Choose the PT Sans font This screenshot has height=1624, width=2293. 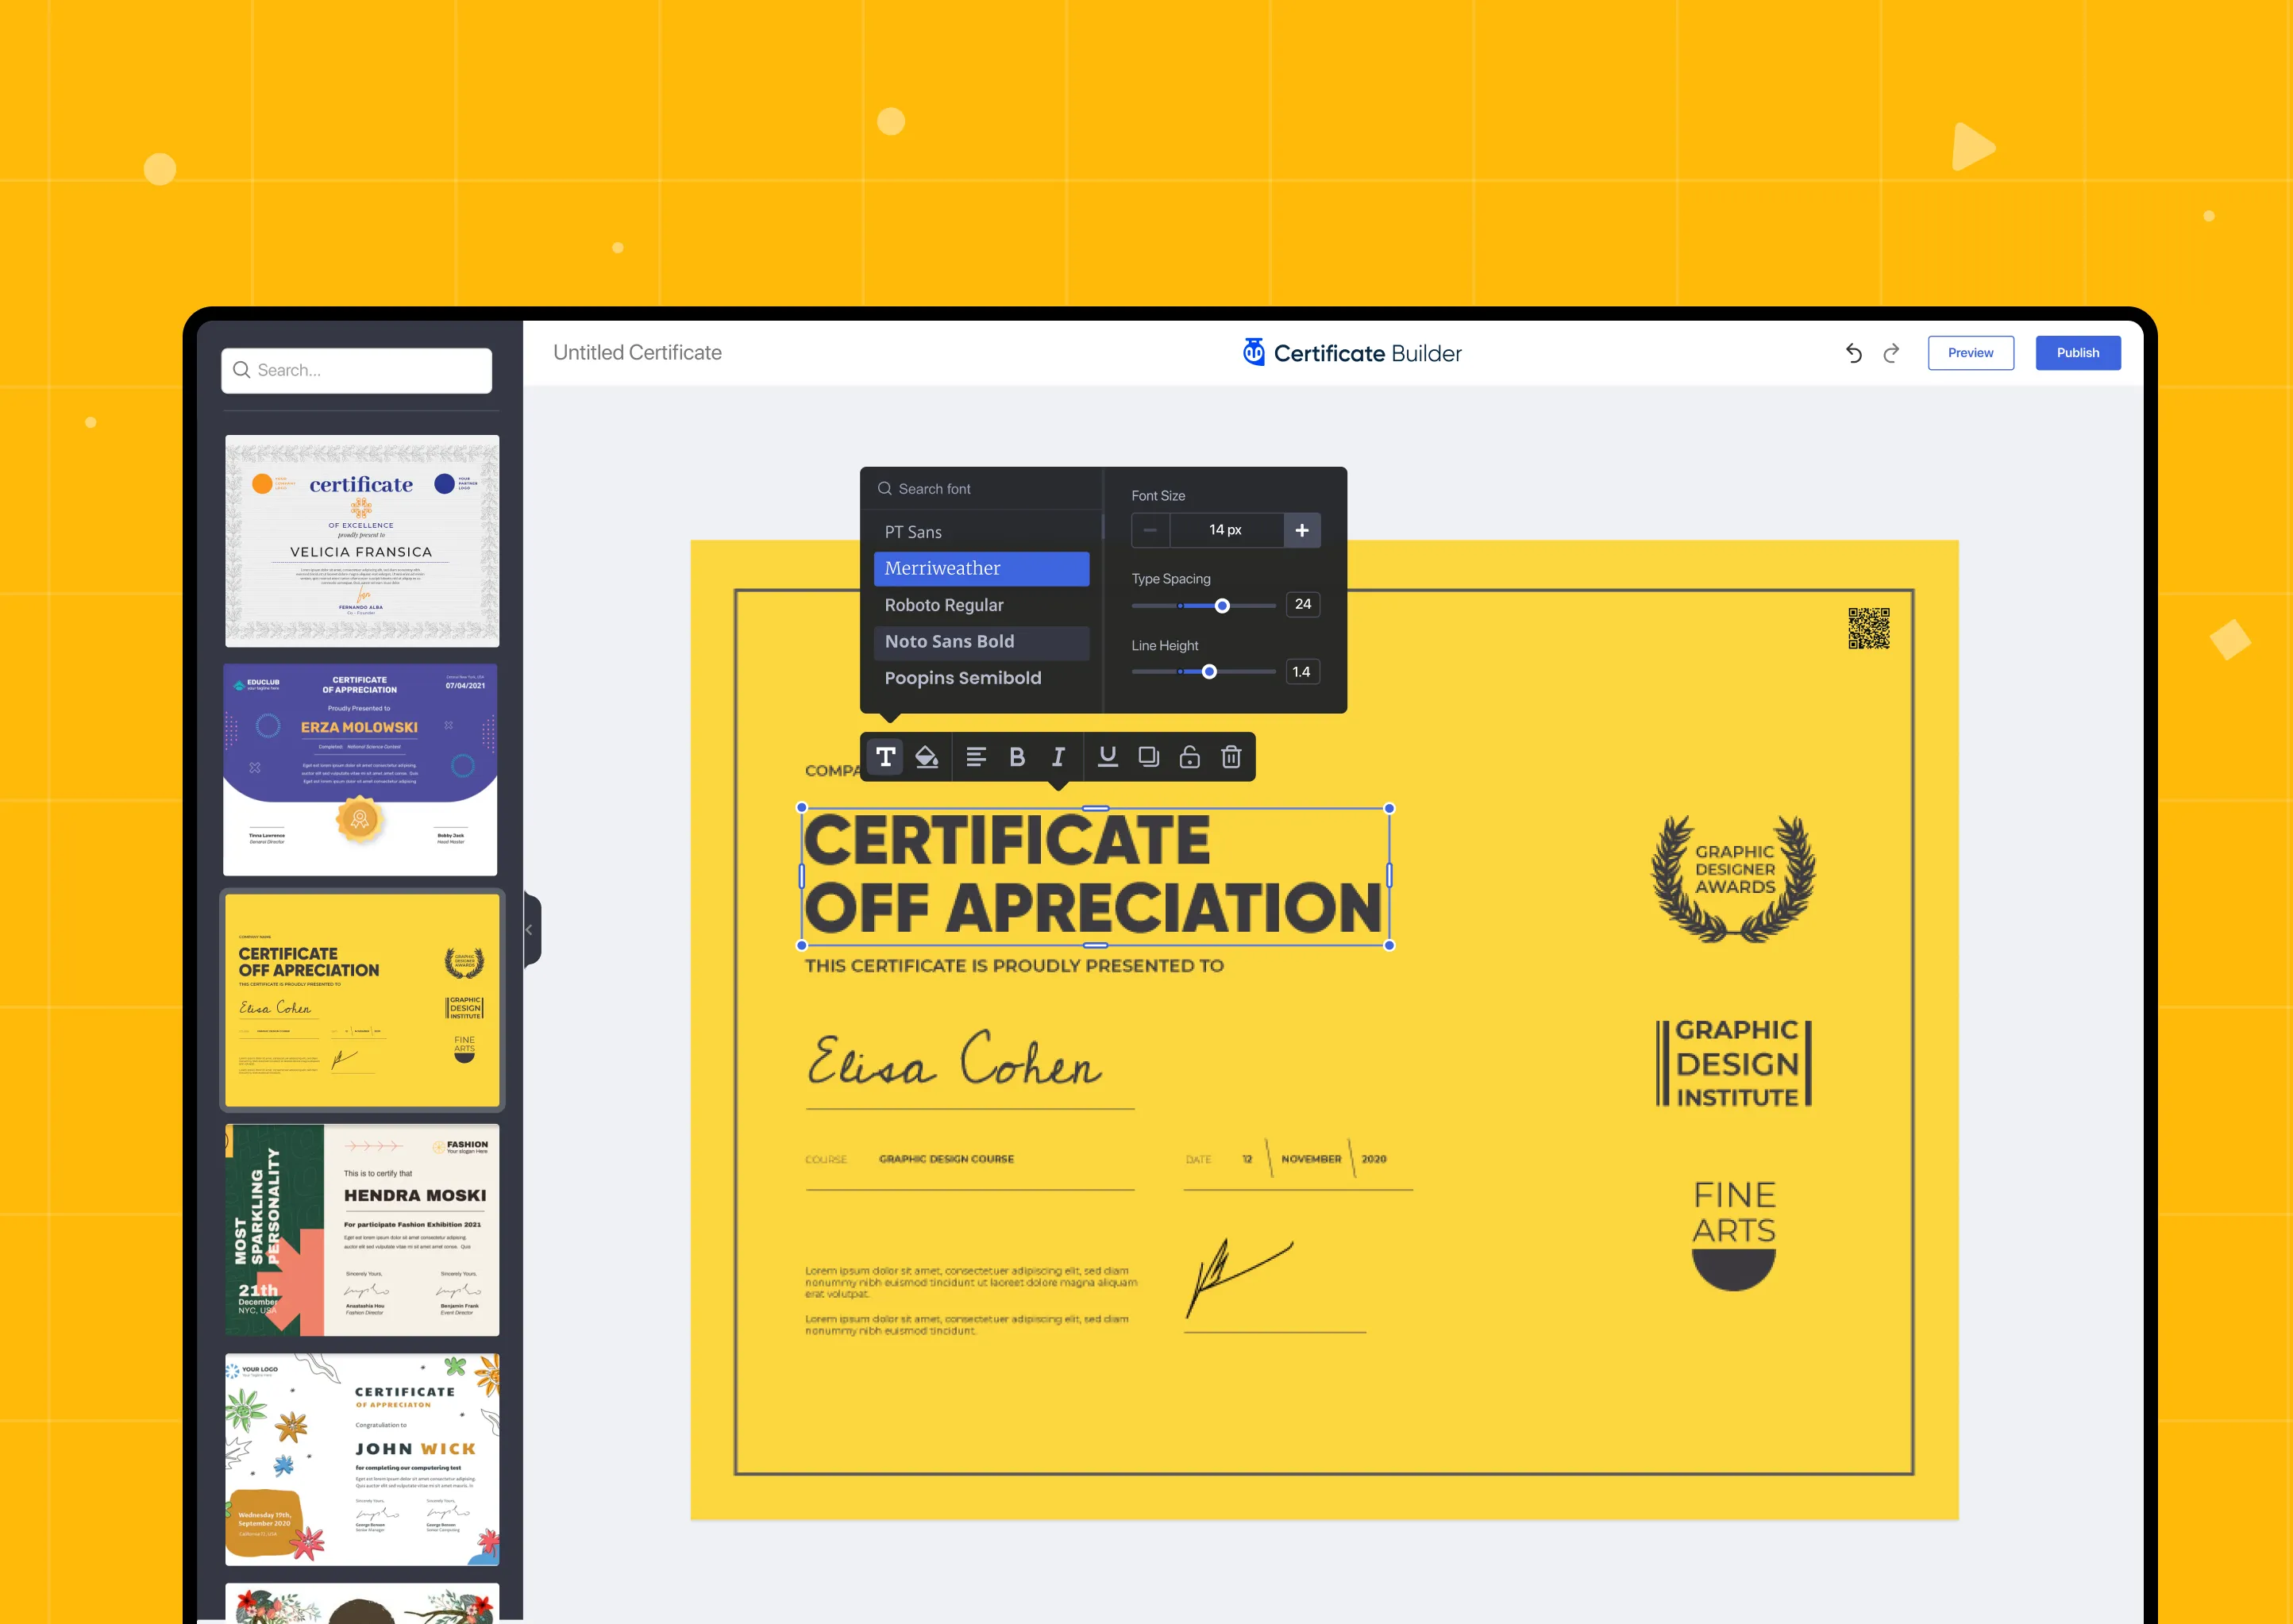pos(981,532)
